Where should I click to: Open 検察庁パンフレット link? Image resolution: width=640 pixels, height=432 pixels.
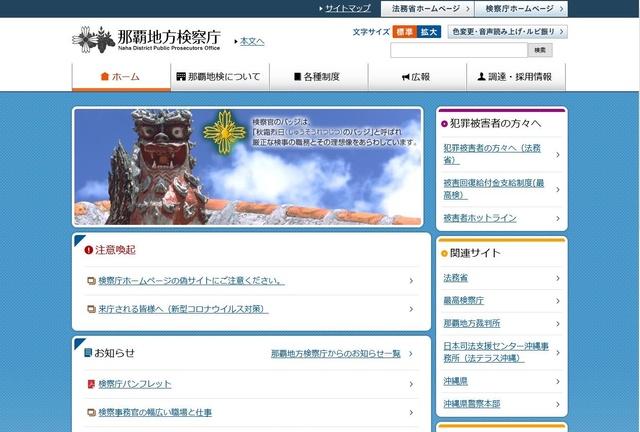(x=135, y=384)
